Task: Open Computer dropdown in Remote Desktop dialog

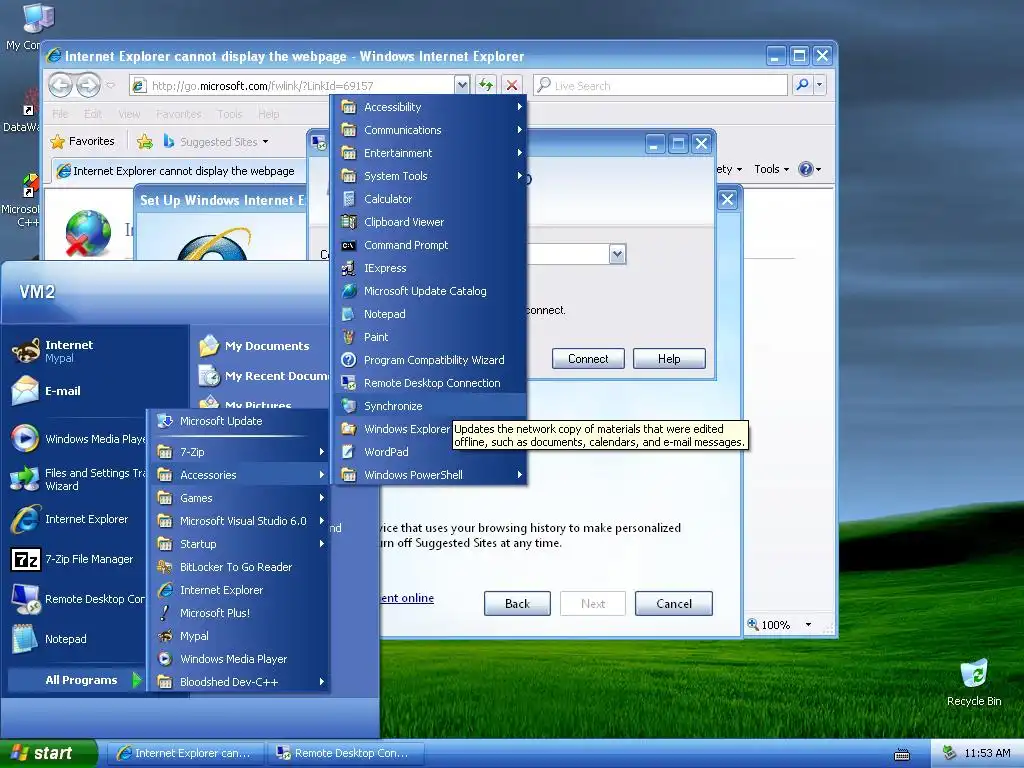Action: pyautogui.click(x=617, y=254)
